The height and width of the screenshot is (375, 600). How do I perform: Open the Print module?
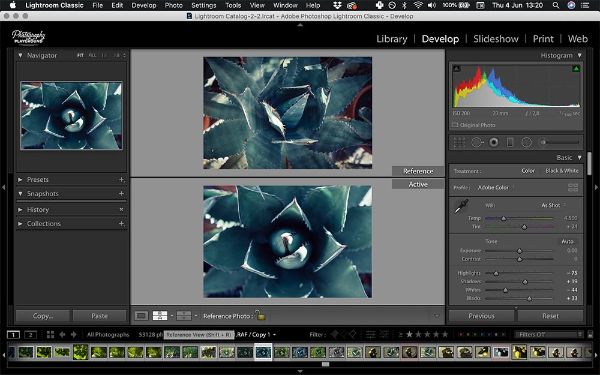[x=543, y=39]
